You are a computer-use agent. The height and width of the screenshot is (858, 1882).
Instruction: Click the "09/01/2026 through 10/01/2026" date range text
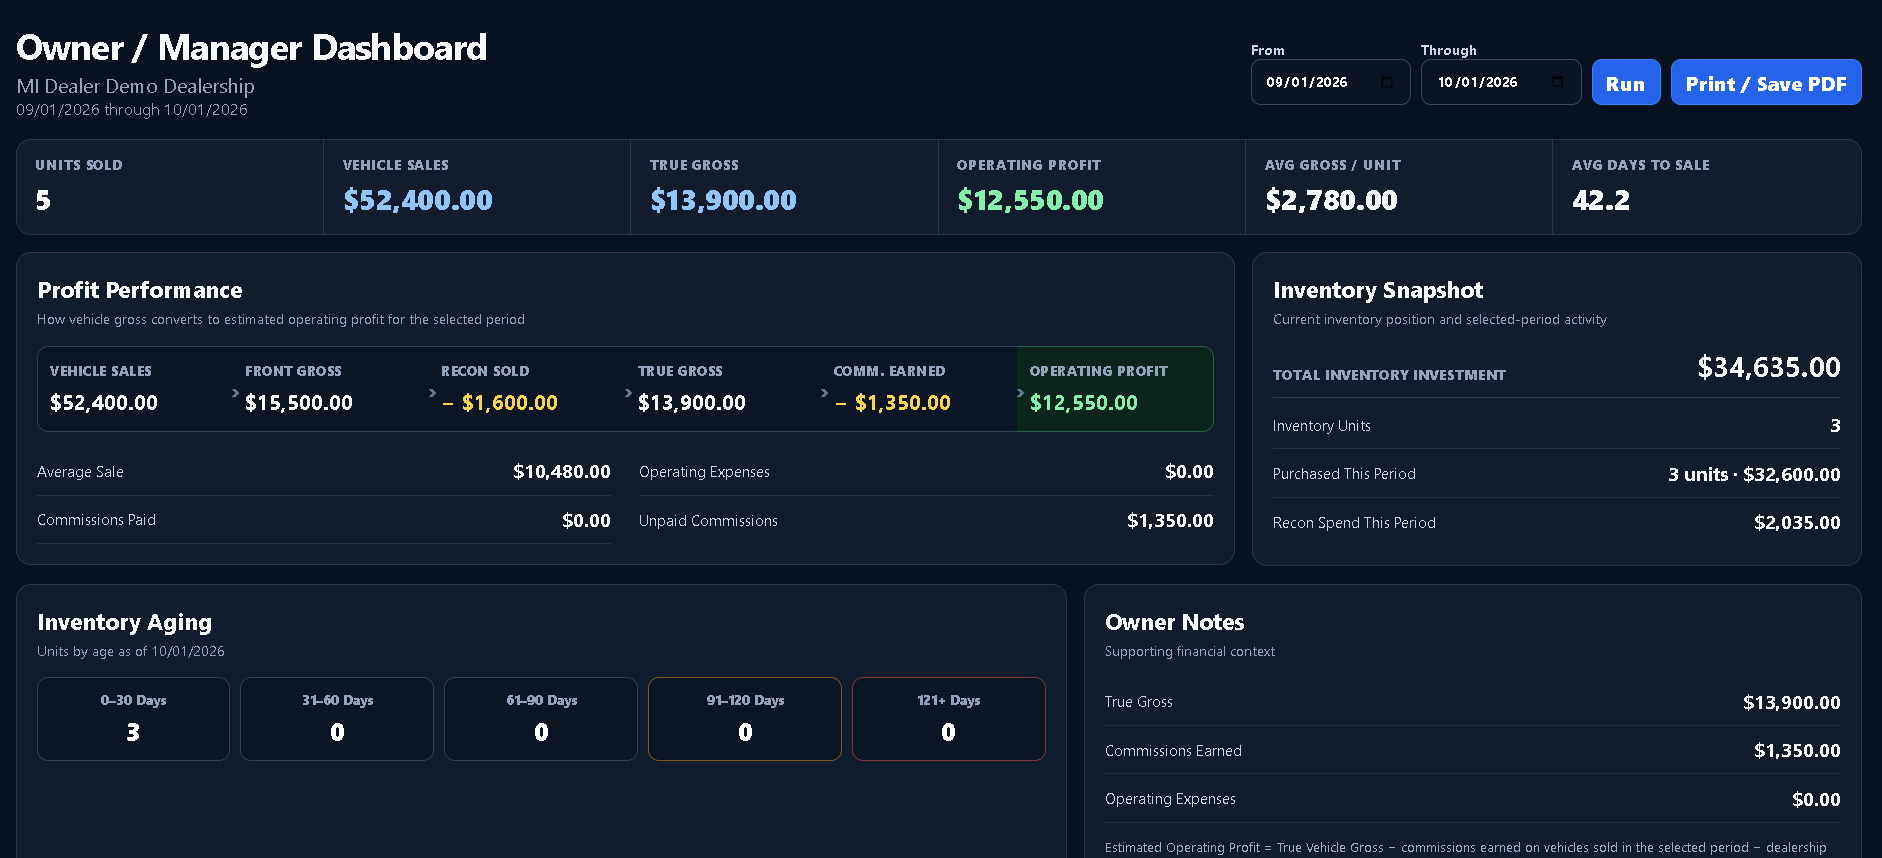tap(132, 110)
